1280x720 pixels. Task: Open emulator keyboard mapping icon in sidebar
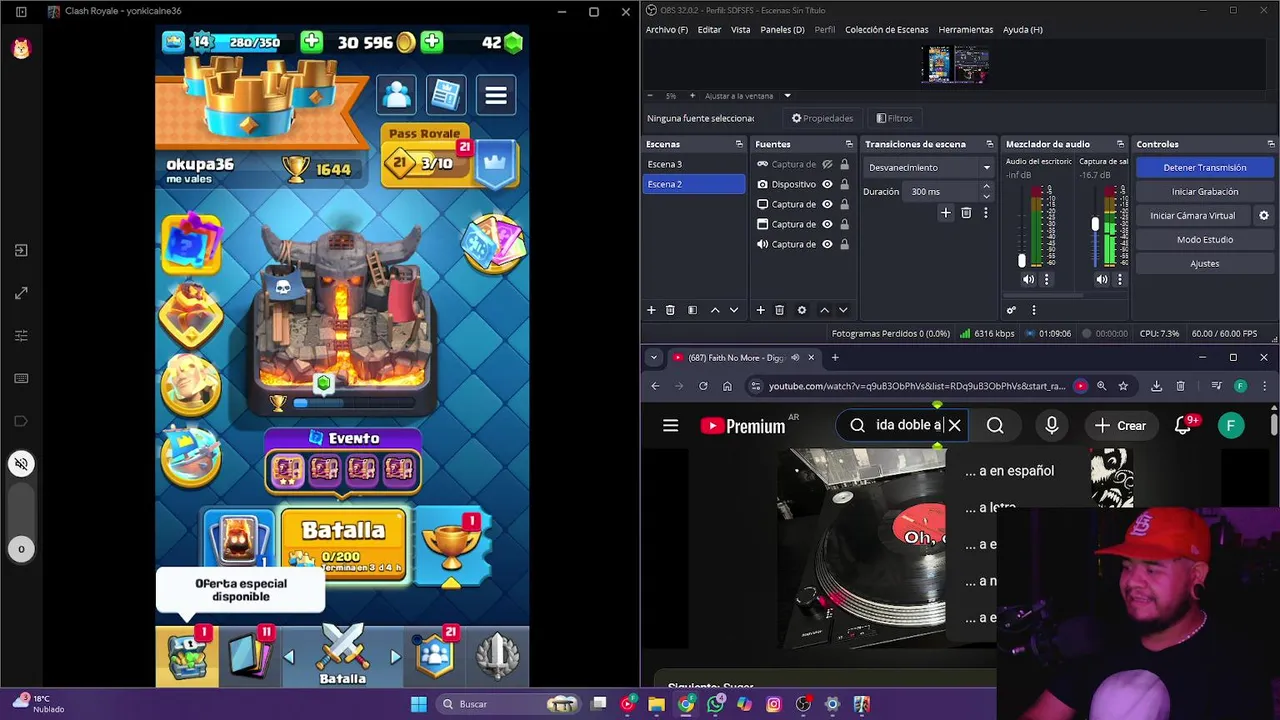pos(21,378)
